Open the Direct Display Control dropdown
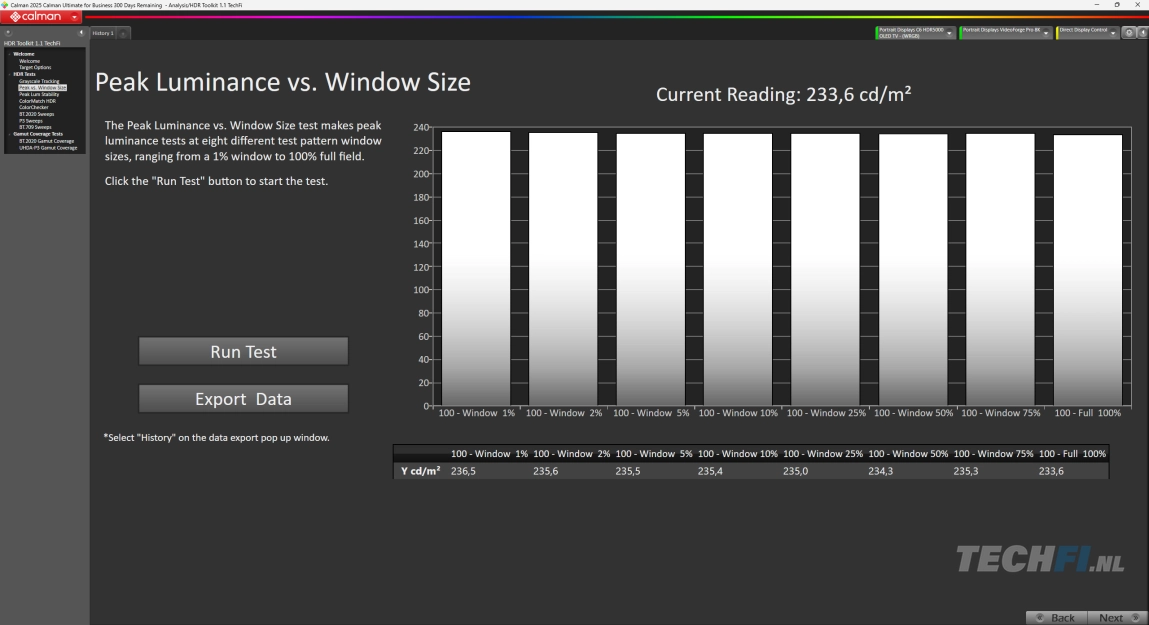1149x625 pixels. pyautogui.click(x=1113, y=33)
